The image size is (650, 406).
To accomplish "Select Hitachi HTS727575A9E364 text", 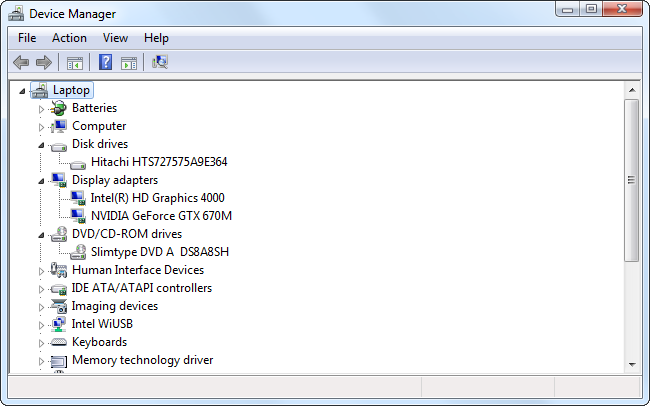I will [x=159, y=162].
